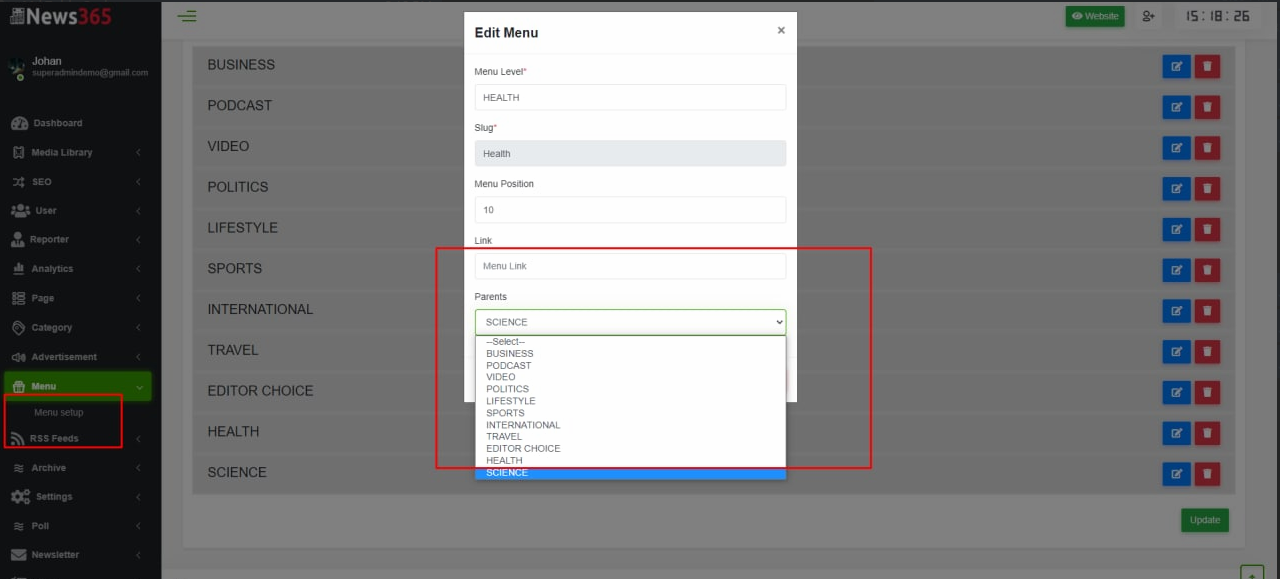Edit the HEALTH menu row

click(x=1176, y=433)
